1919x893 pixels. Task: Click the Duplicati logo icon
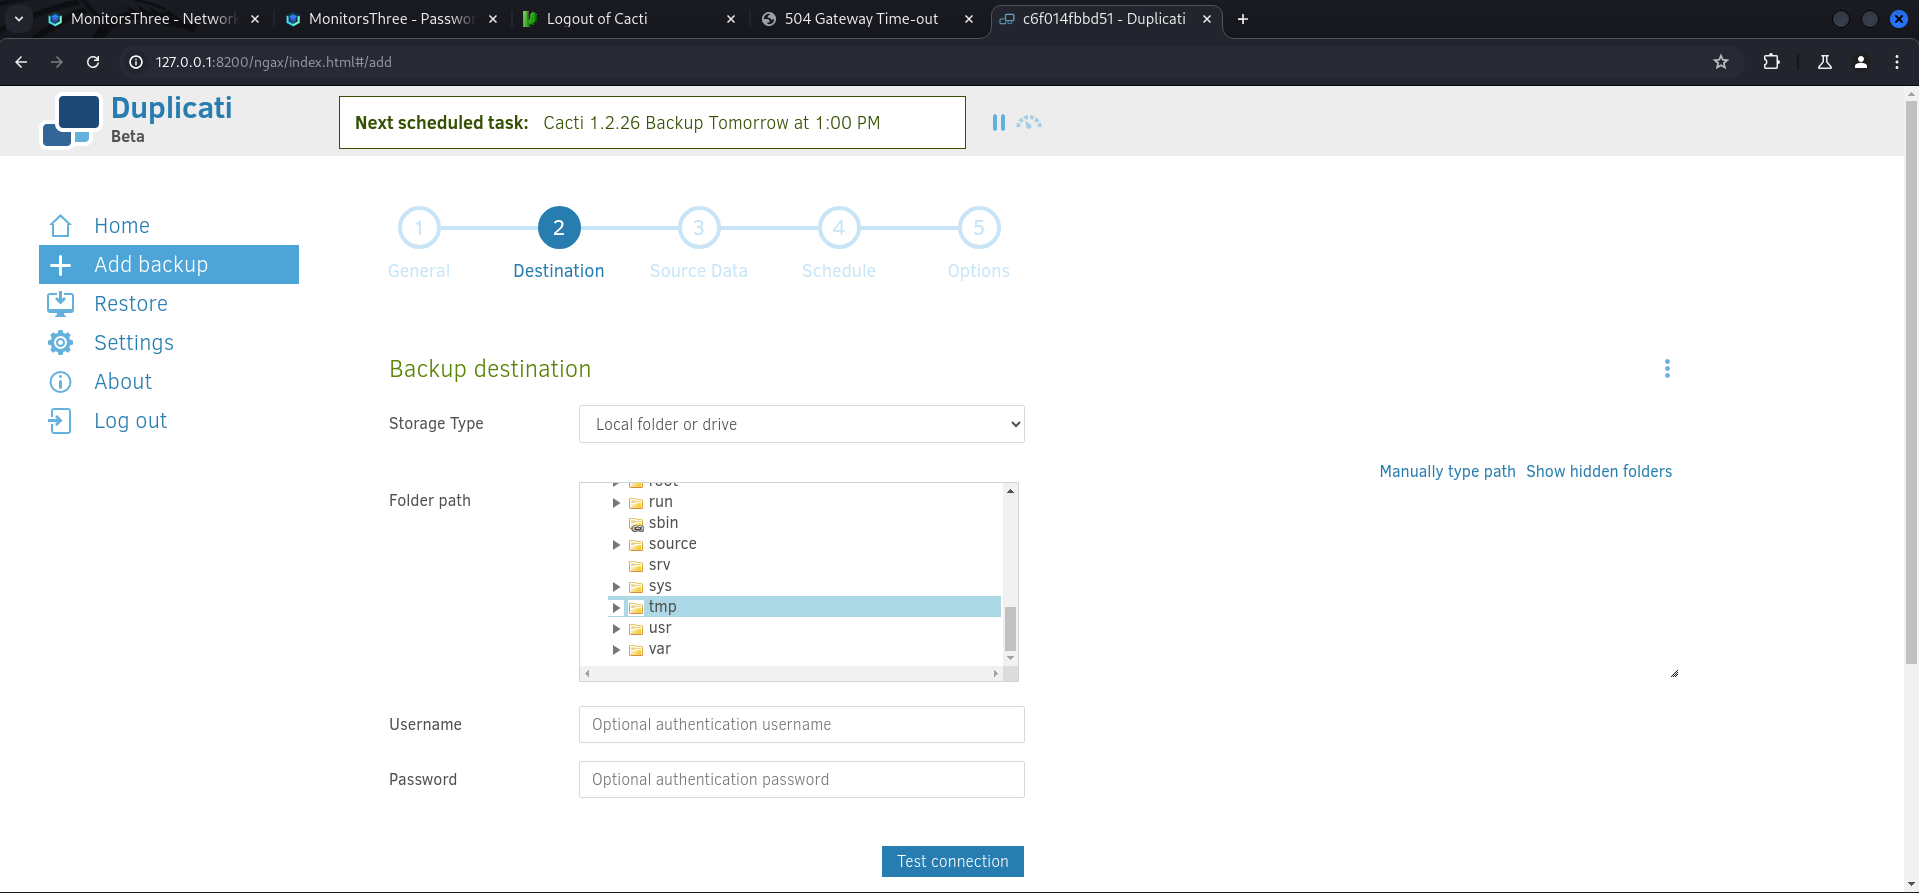(x=71, y=121)
